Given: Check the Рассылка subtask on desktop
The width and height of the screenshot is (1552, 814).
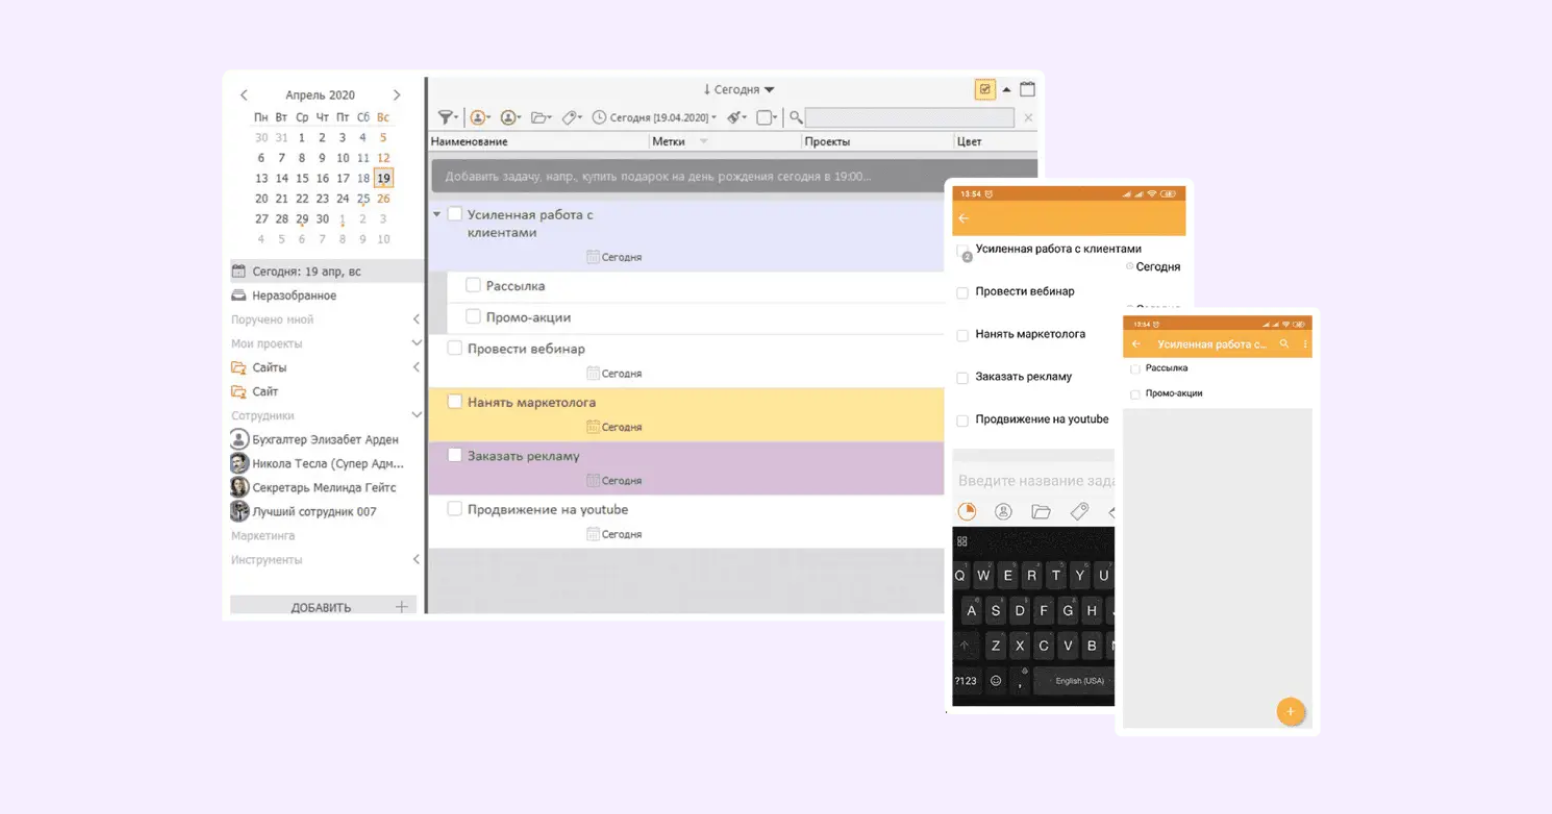Looking at the screenshot, I should click(473, 285).
